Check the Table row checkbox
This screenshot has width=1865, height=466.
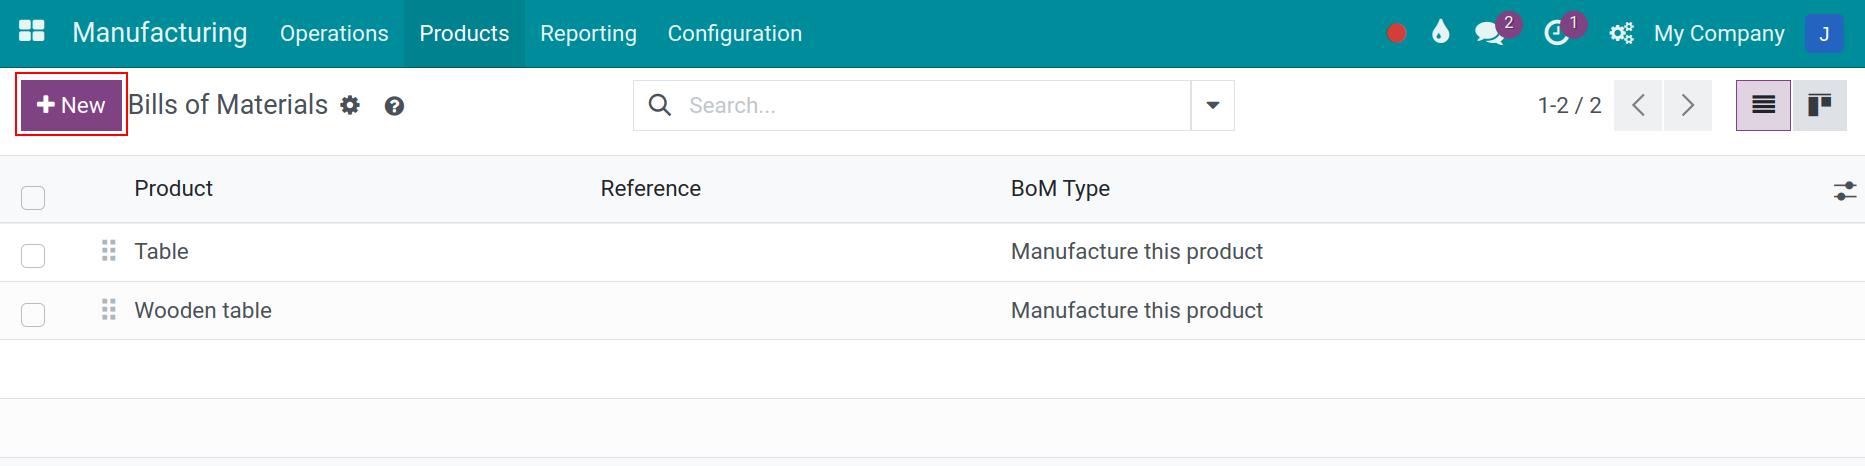click(33, 255)
